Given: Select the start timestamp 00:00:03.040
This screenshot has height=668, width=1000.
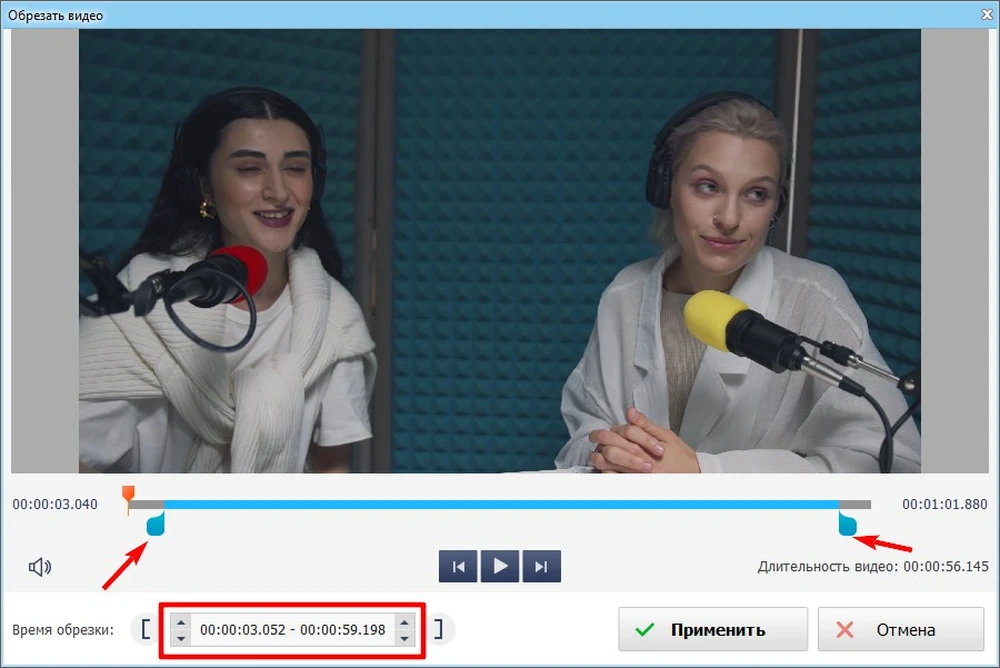Looking at the screenshot, I should point(54,505).
